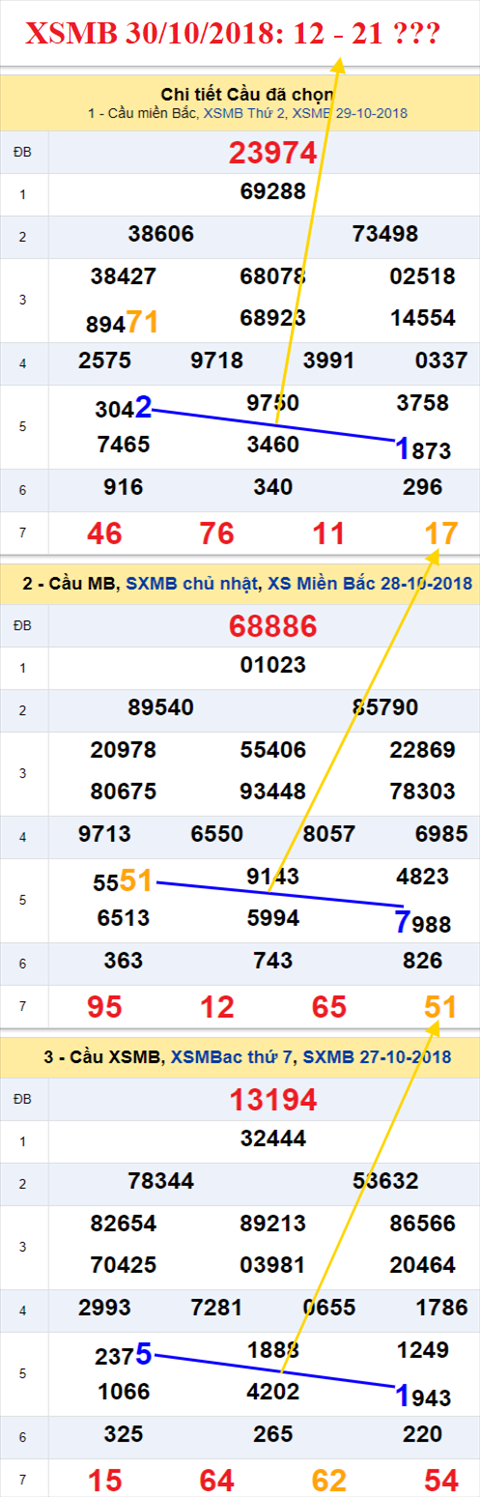Click third prize number 20464

tap(423, 1266)
